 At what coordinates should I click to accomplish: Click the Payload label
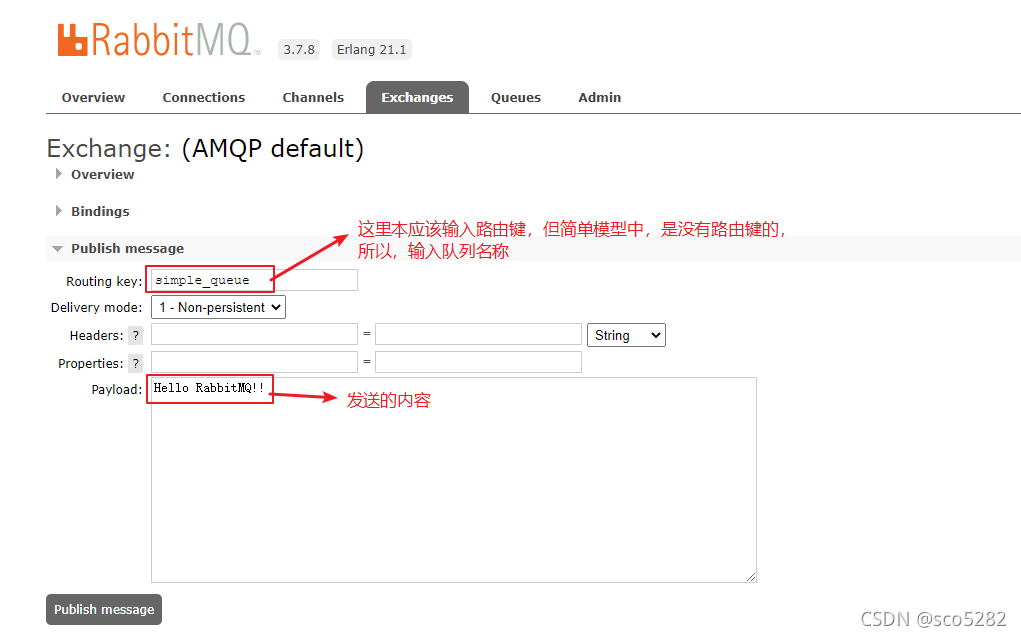117,389
